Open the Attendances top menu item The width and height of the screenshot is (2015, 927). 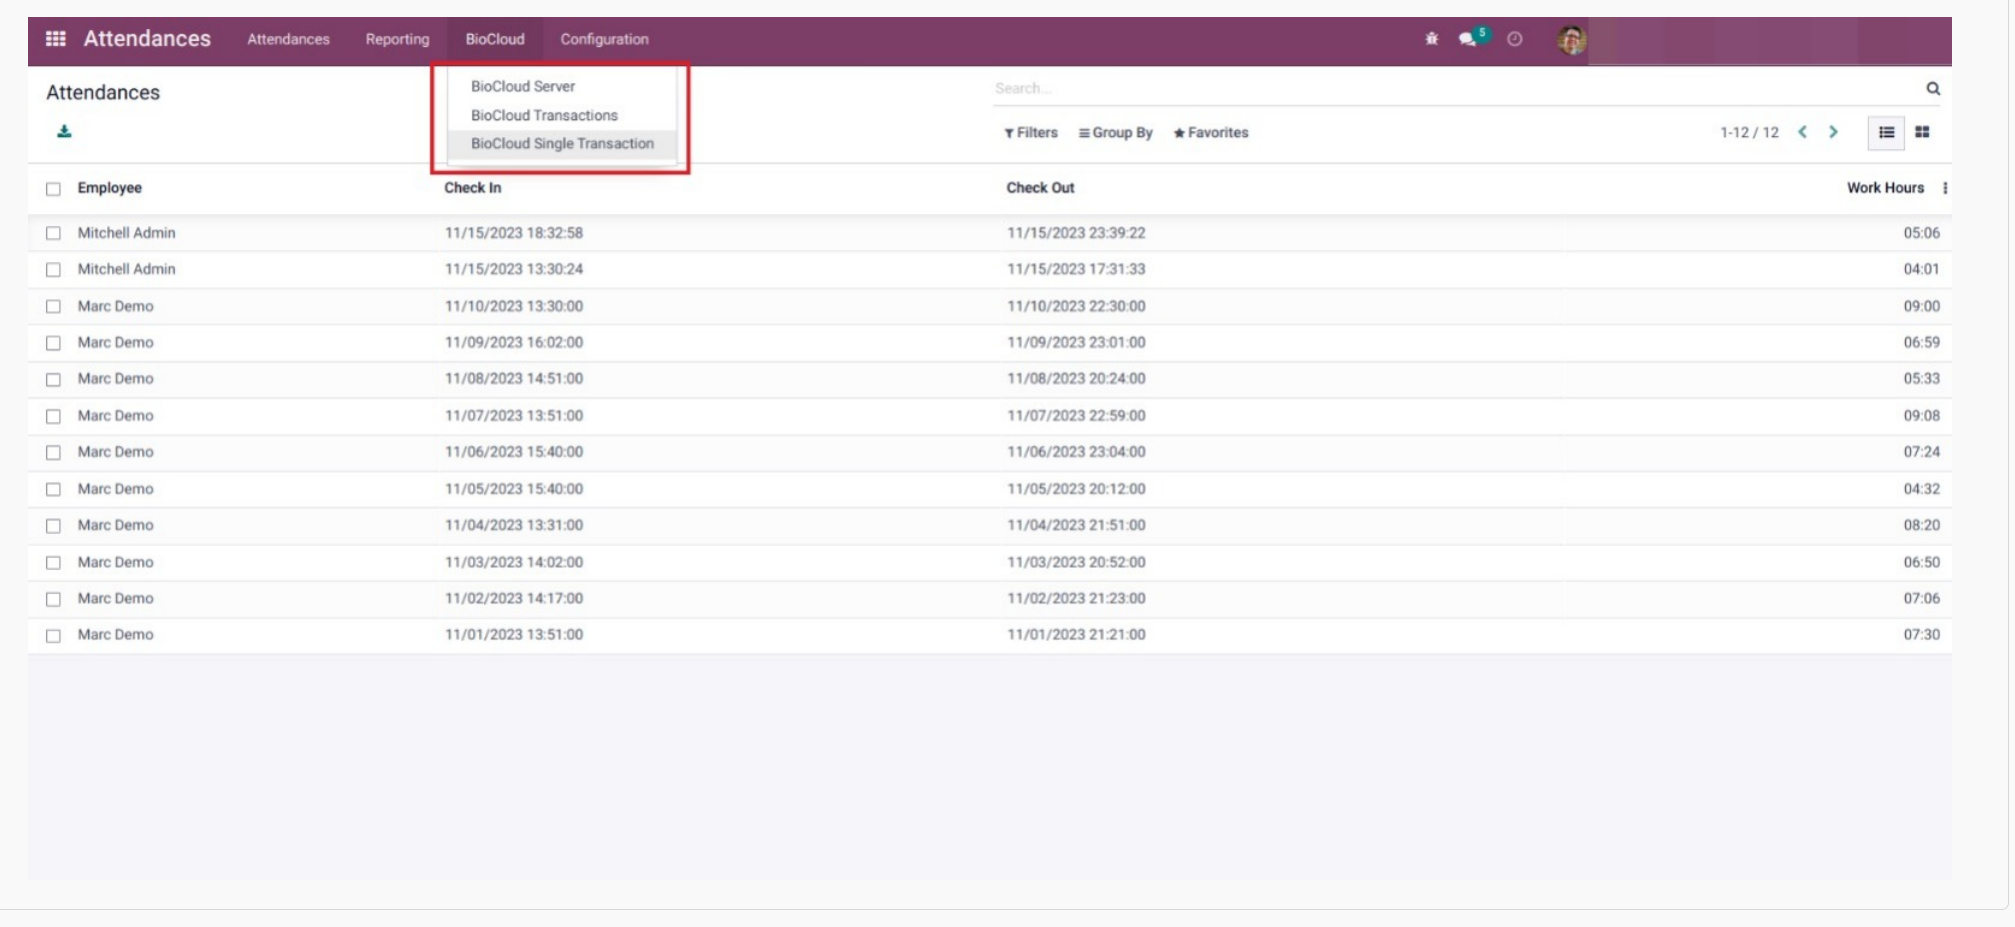[288, 39]
